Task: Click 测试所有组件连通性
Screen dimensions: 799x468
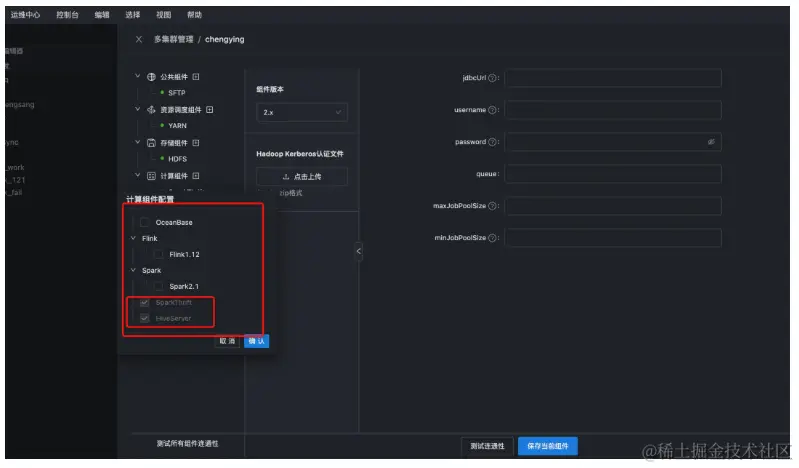Action: coord(188,444)
